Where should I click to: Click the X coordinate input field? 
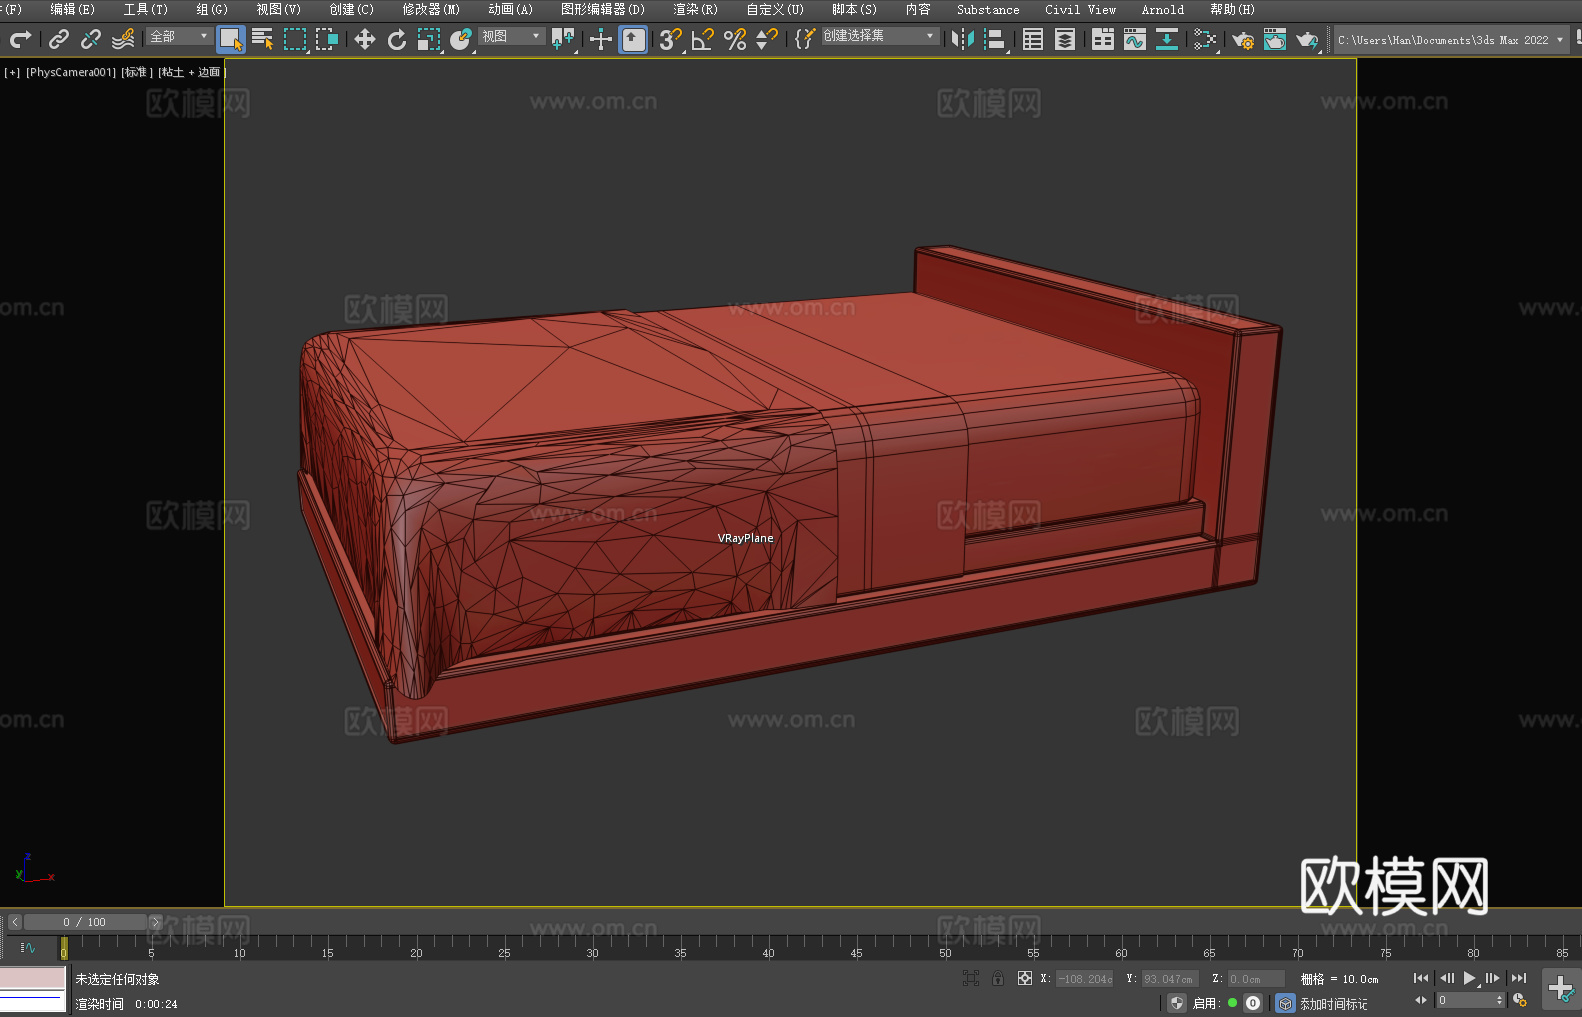click(1085, 979)
